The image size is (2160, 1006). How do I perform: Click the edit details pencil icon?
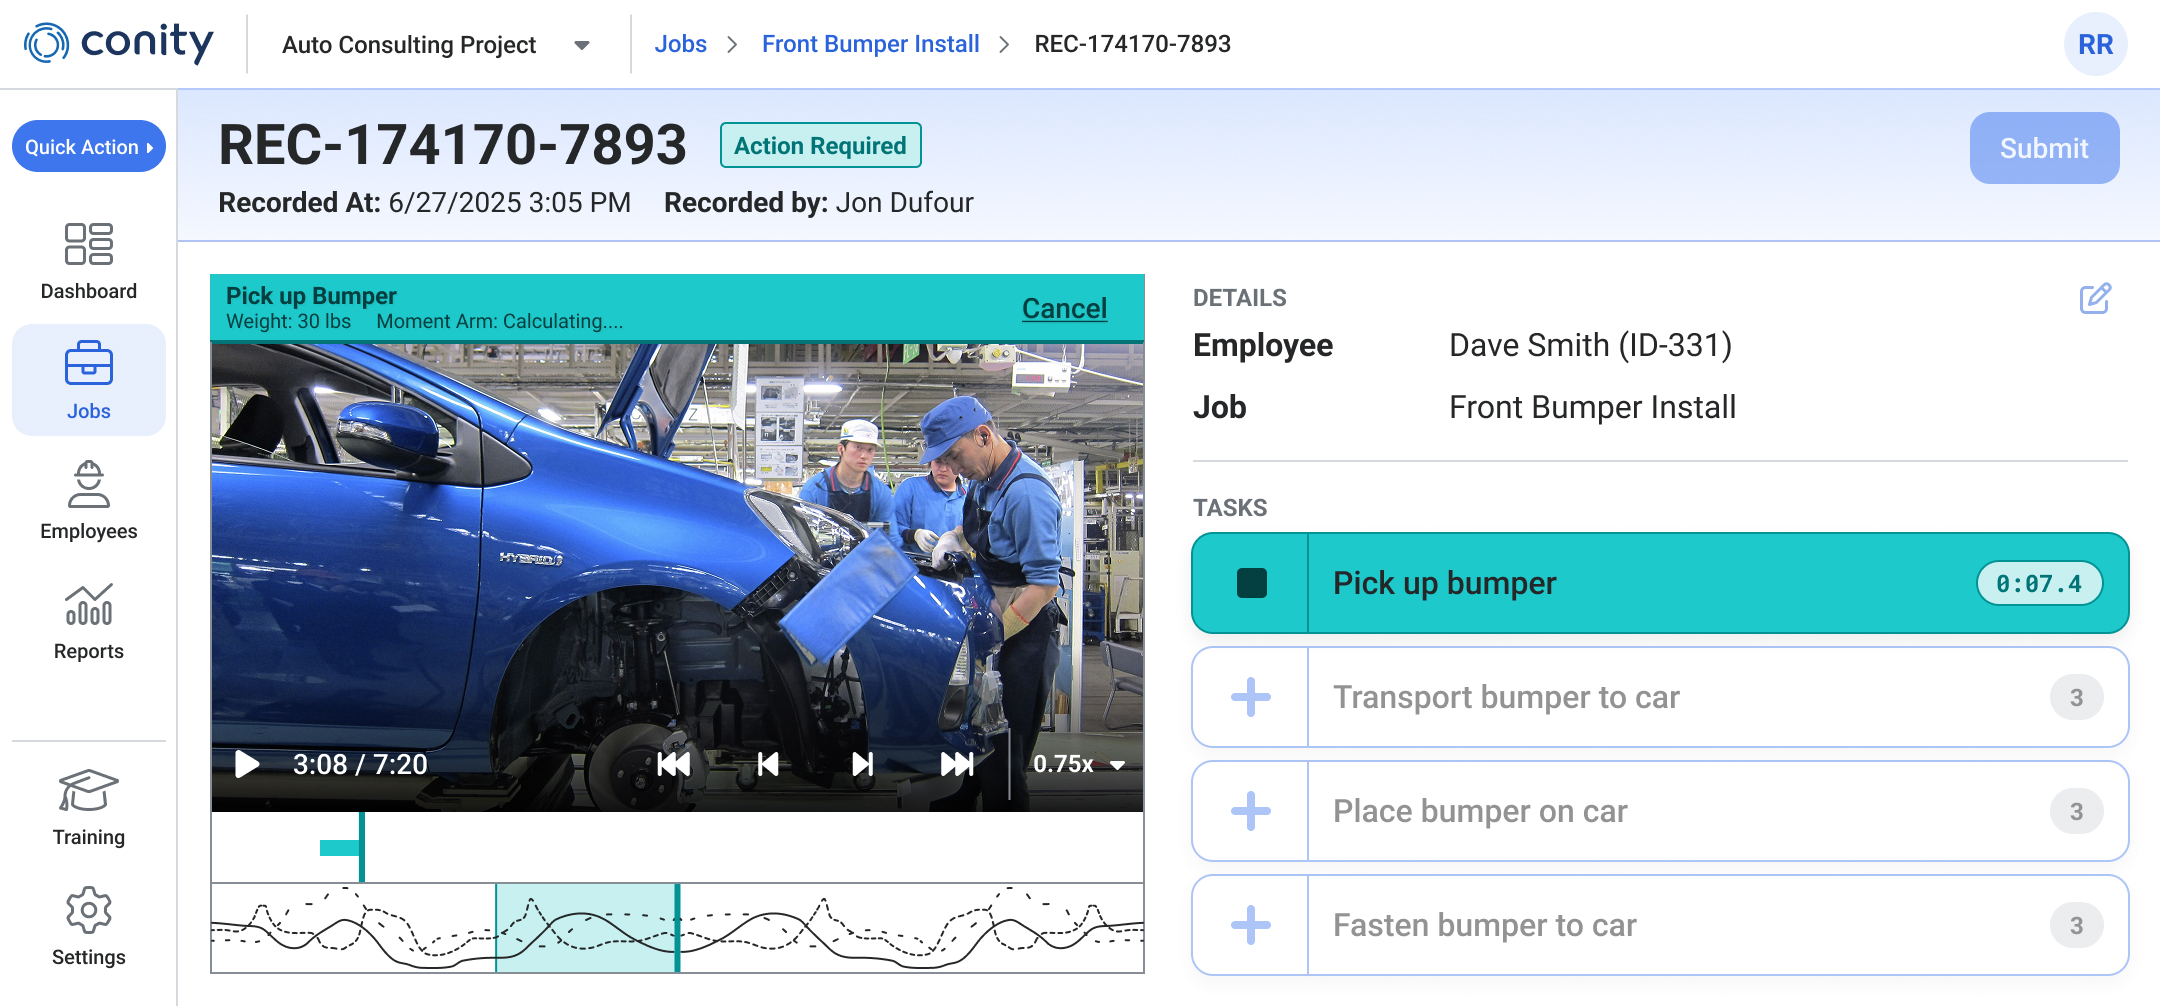click(x=2095, y=298)
